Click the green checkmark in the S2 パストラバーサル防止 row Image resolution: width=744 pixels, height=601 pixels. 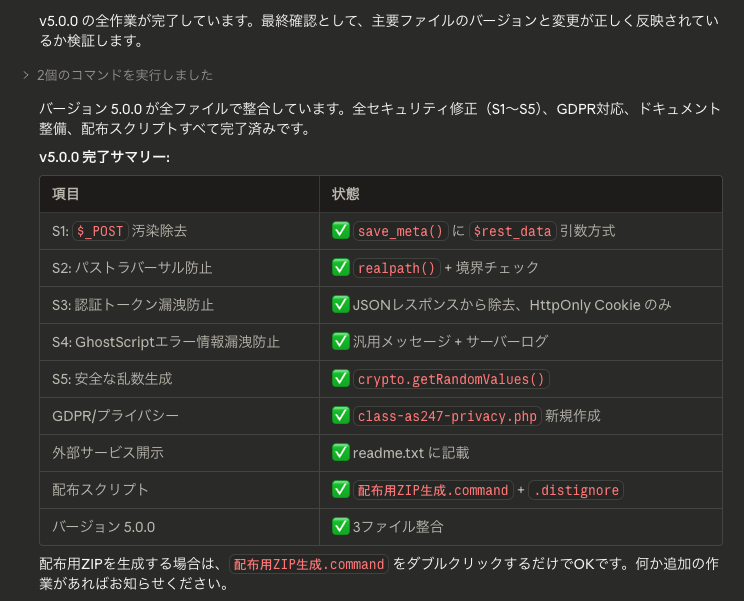click(x=341, y=268)
